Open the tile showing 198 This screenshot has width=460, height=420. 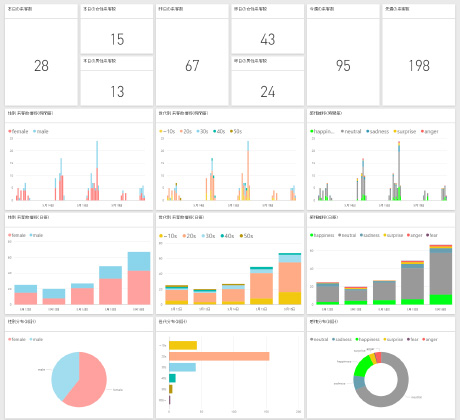(x=419, y=55)
